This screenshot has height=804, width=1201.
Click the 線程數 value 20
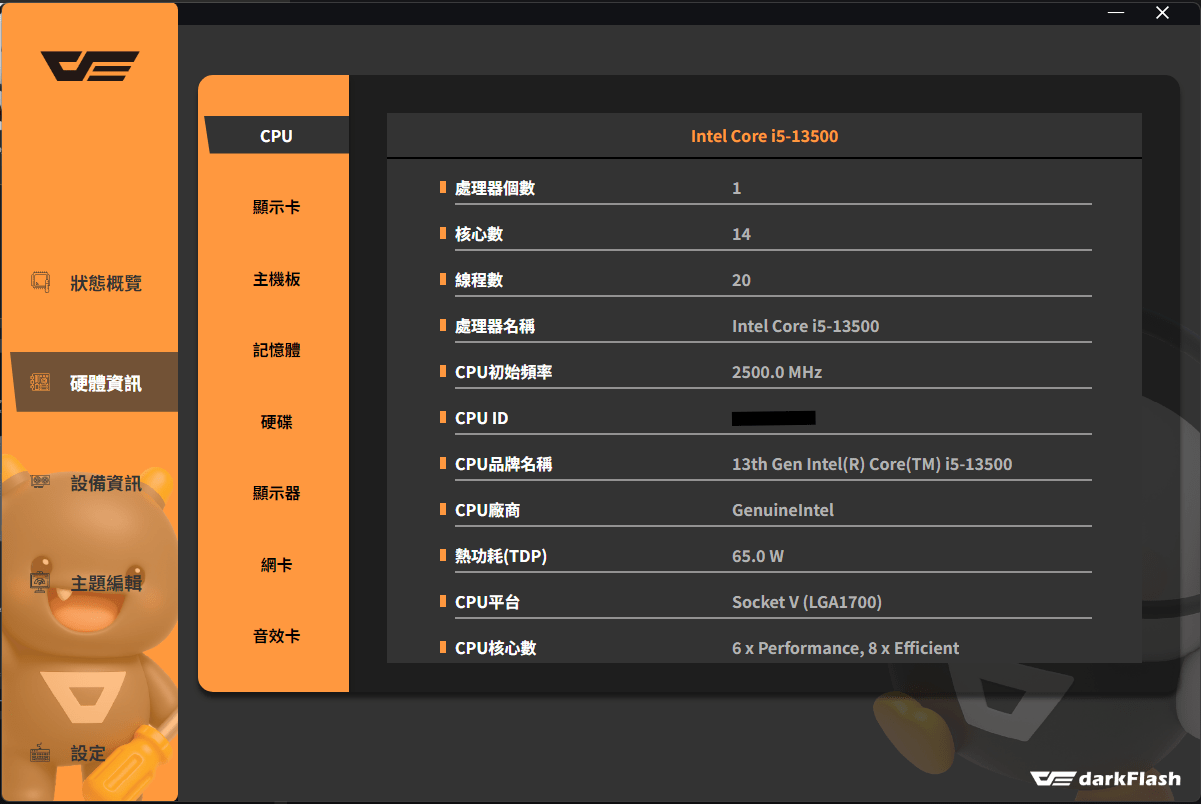pyautogui.click(x=741, y=280)
